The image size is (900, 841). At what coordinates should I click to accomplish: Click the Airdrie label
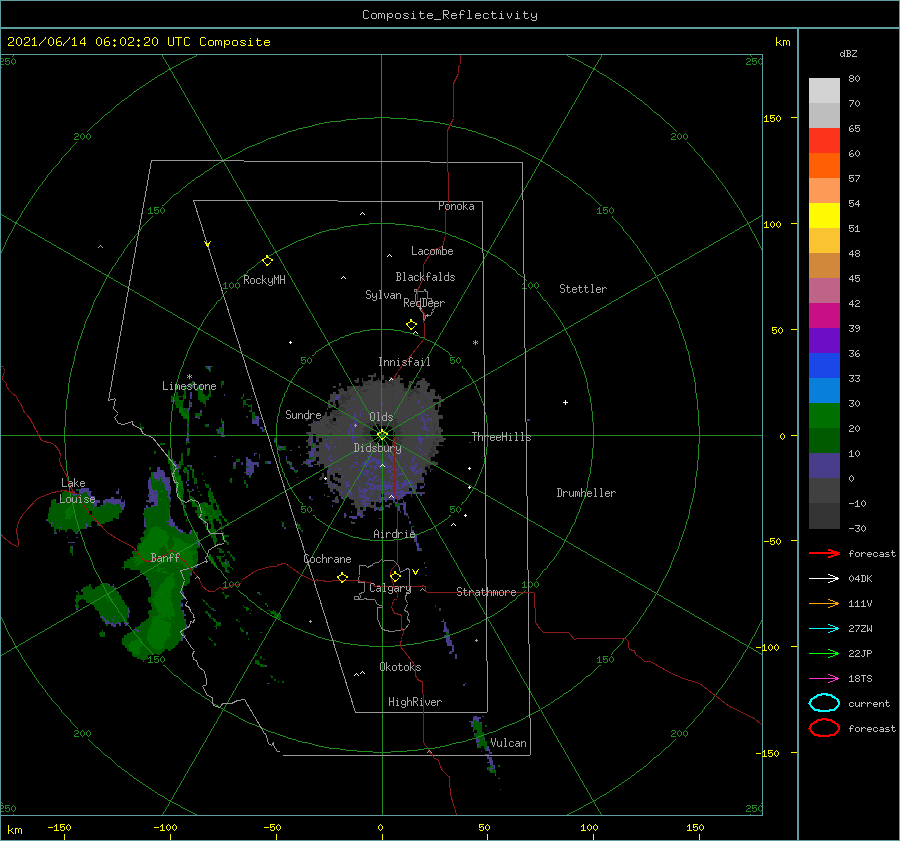point(394,534)
